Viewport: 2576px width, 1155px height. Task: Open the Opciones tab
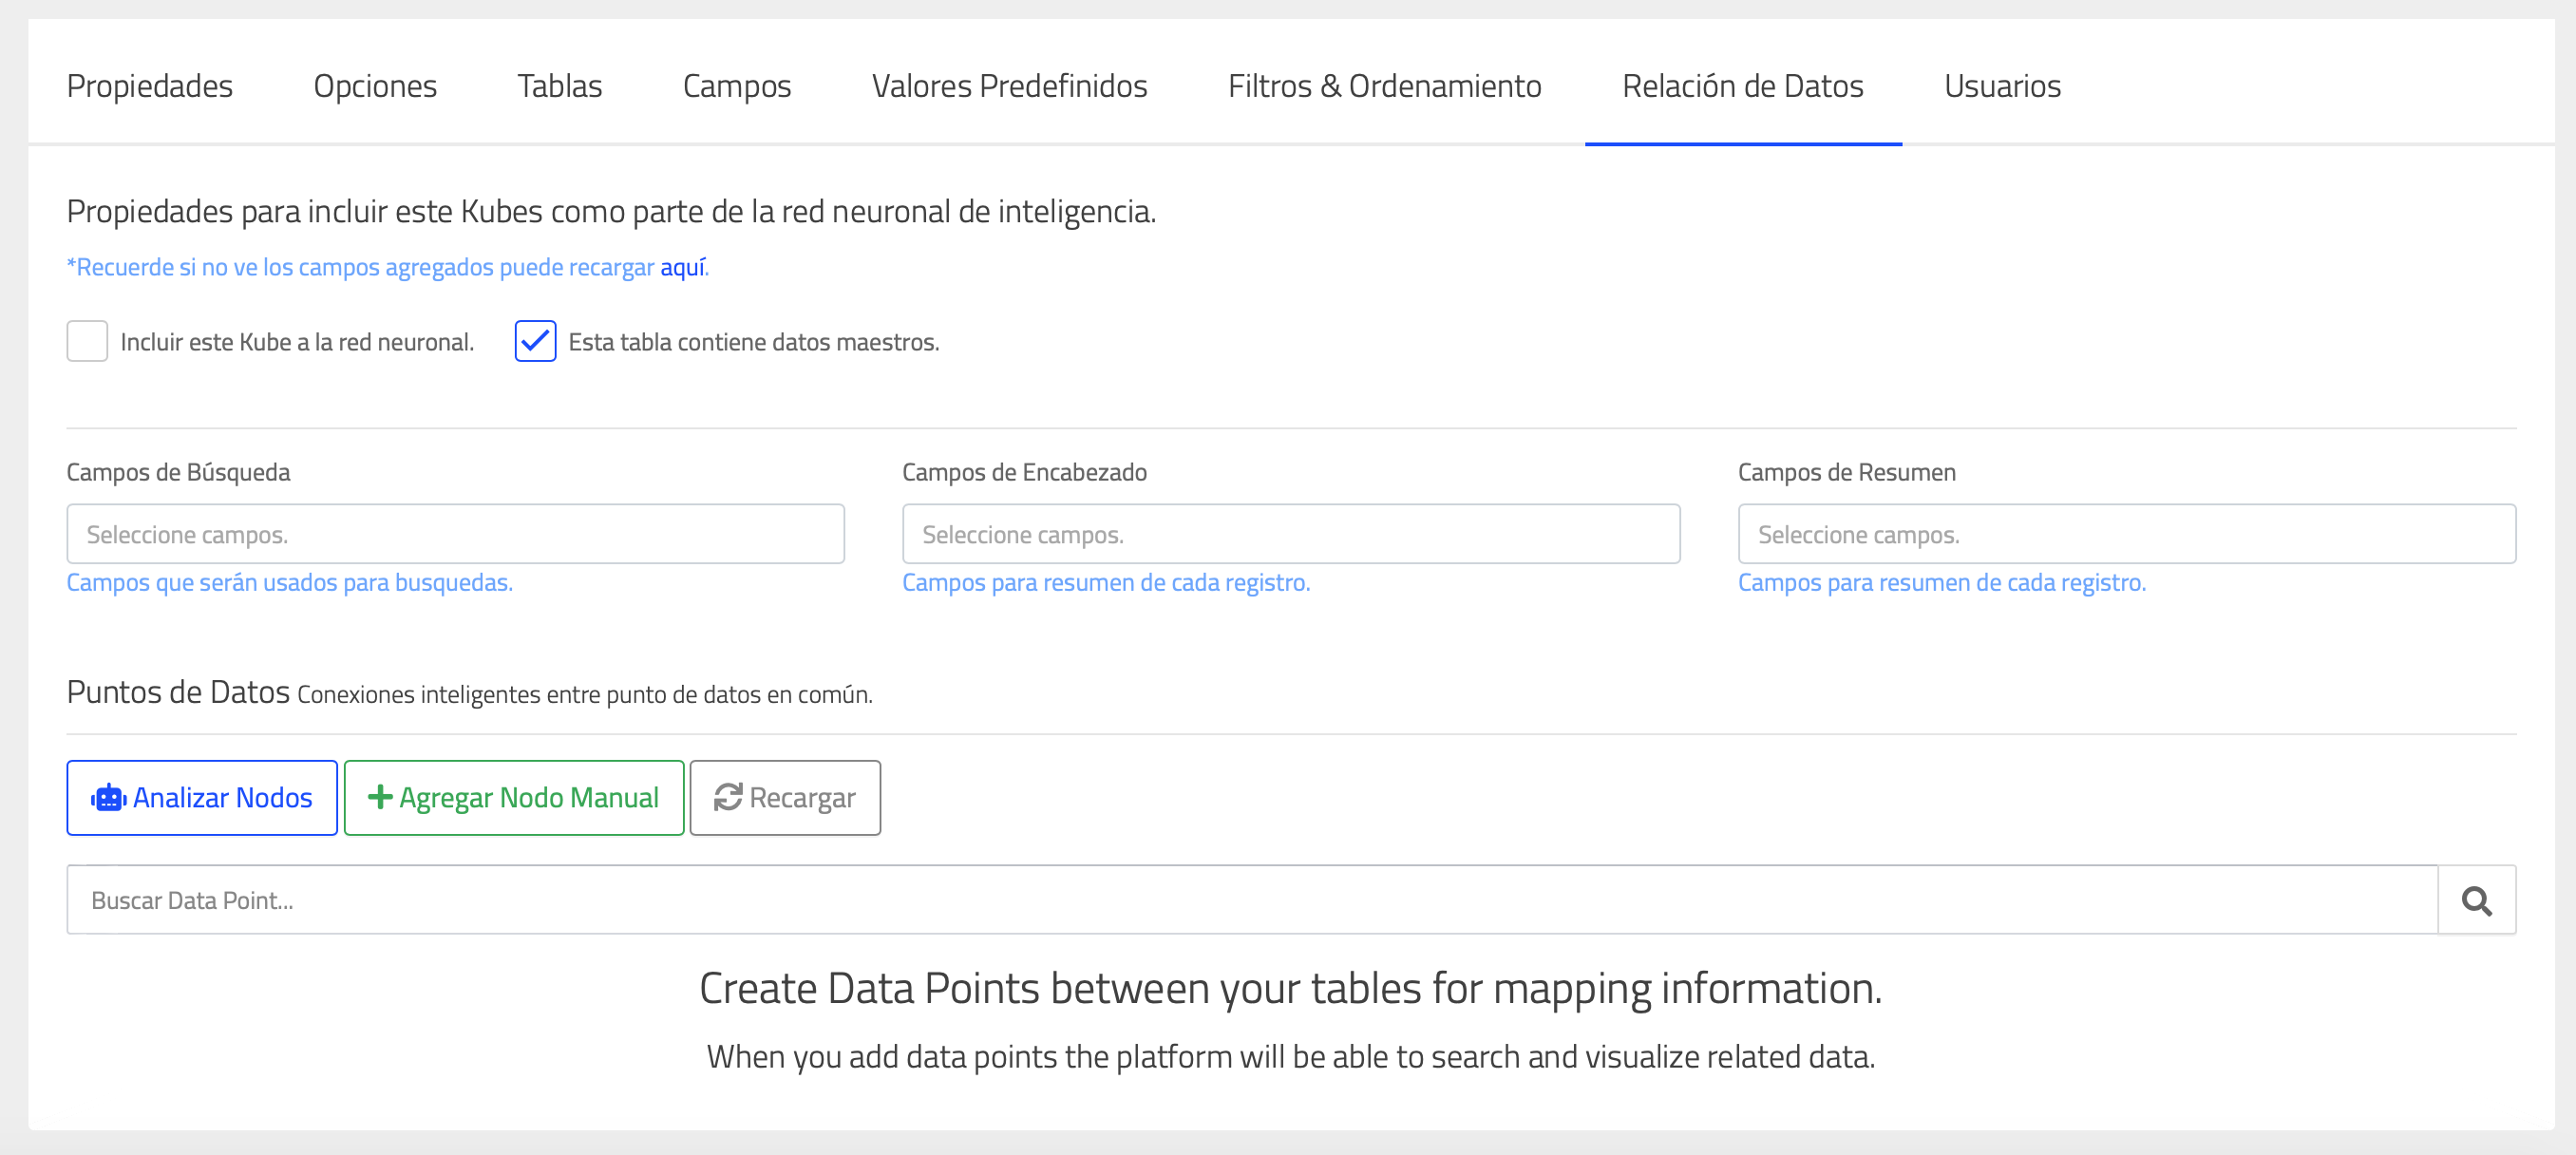pos(375,86)
